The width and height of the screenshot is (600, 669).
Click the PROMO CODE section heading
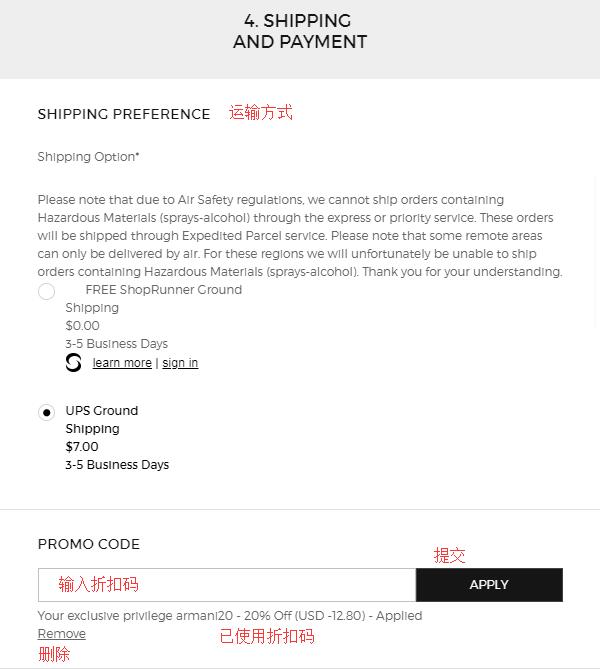[x=89, y=544]
